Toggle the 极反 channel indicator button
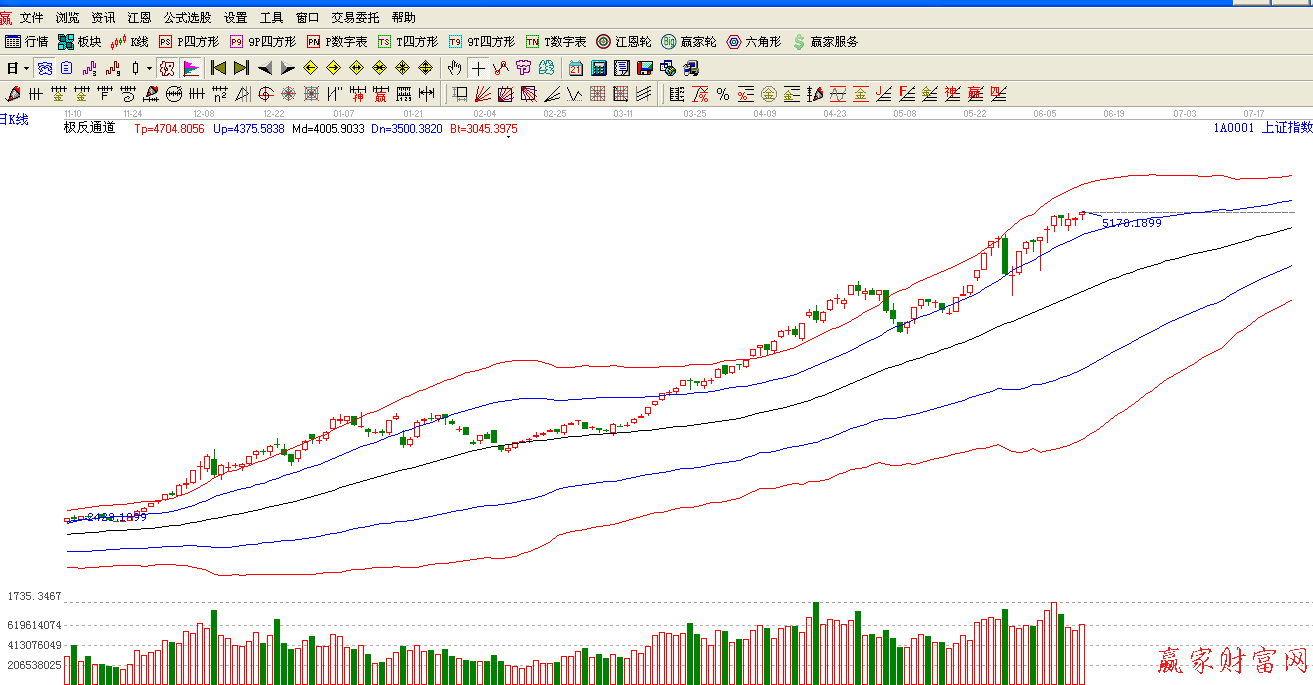The image size is (1313, 685). coord(167,68)
